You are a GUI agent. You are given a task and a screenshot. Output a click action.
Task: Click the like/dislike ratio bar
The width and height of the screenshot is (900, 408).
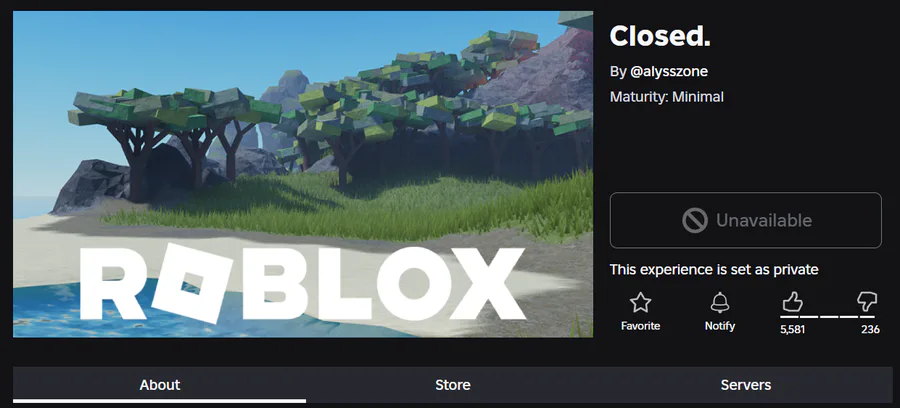pos(827,316)
